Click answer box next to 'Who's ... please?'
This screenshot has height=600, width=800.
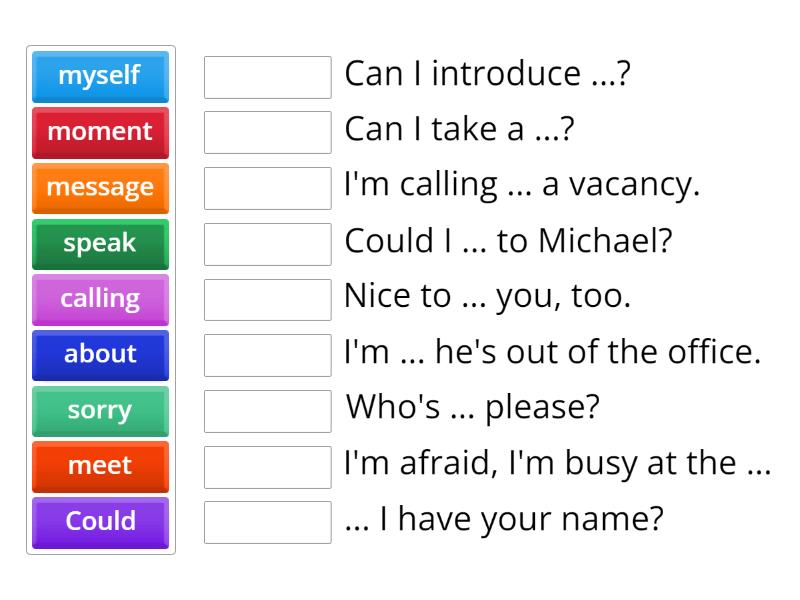[x=267, y=411]
